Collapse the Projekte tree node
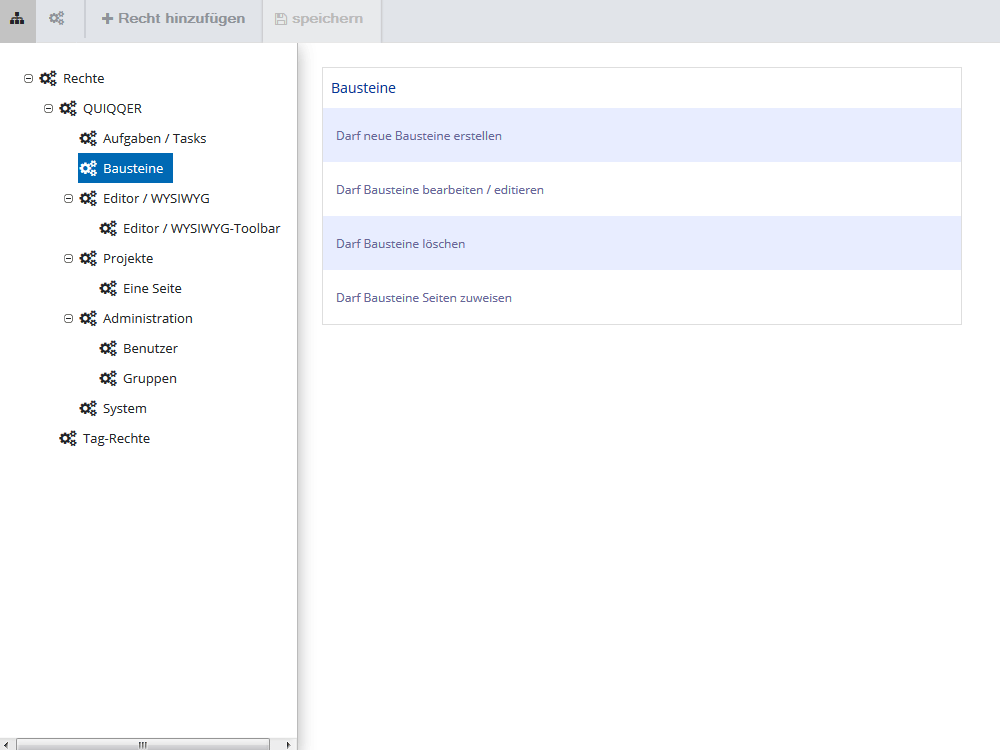The height and width of the screenshot is (750, 1000). pyautogui.click(x=68, y=258)
